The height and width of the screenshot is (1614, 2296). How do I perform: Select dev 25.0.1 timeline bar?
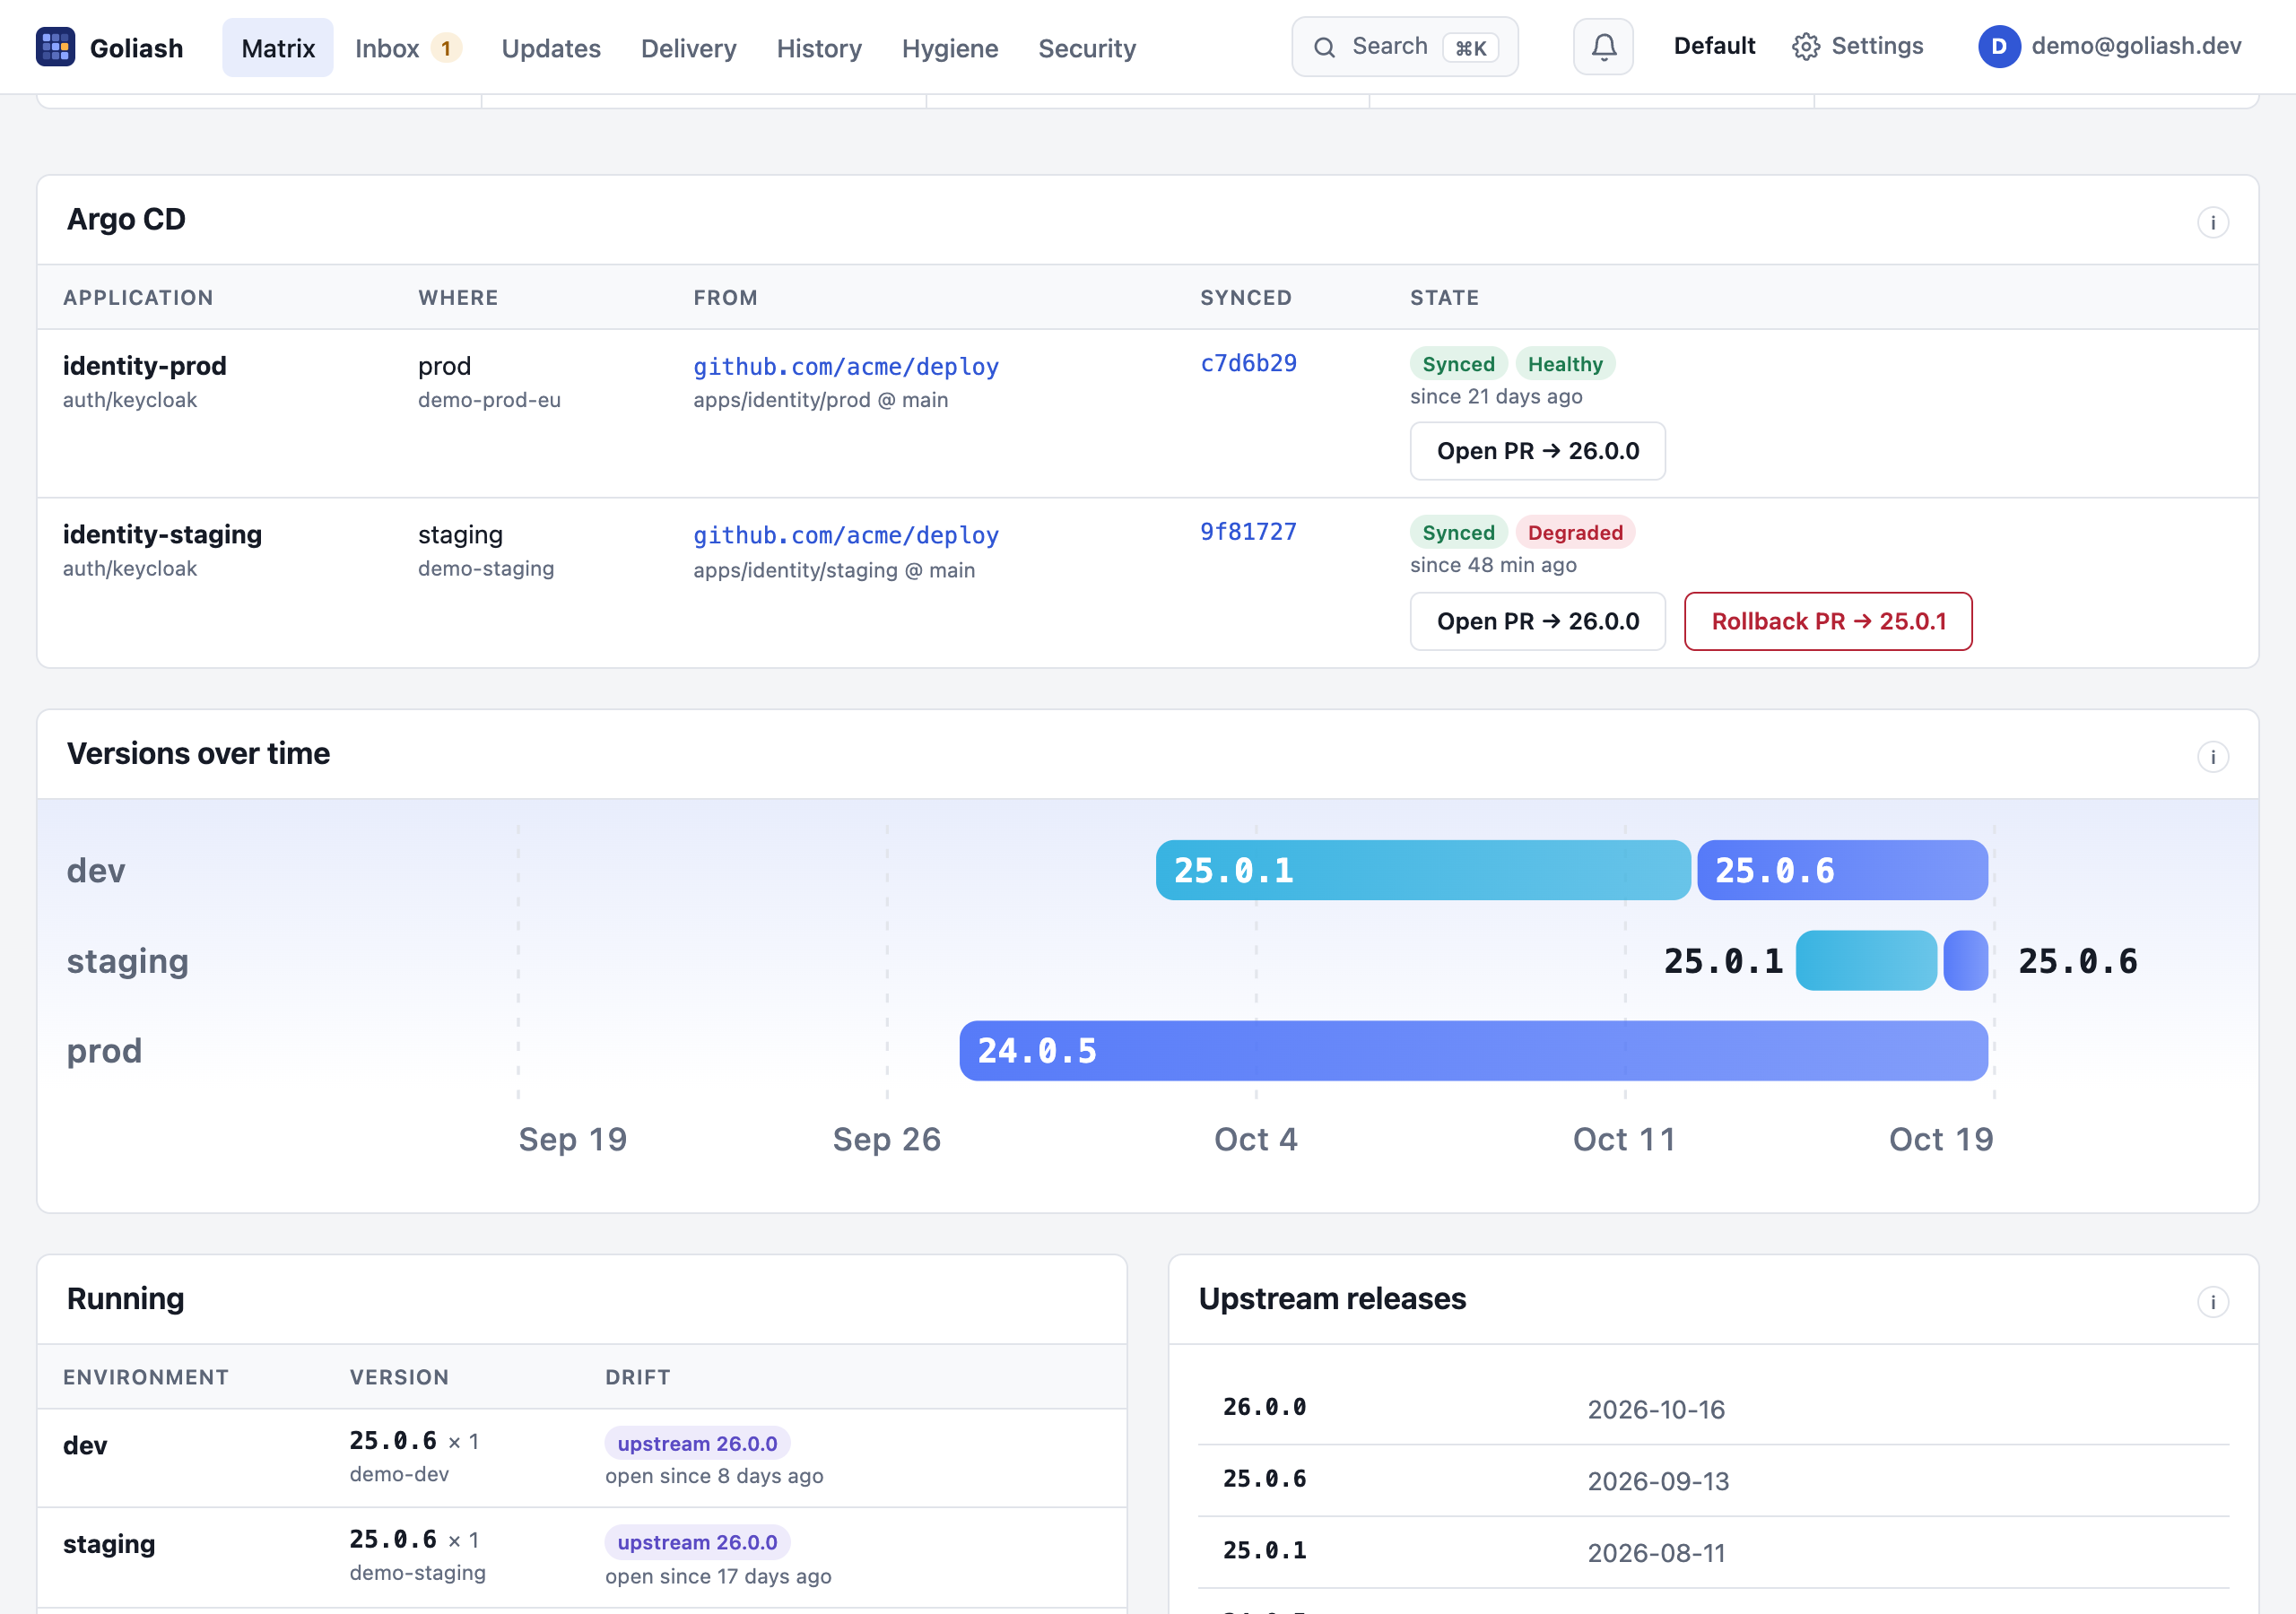point(1423,870)
